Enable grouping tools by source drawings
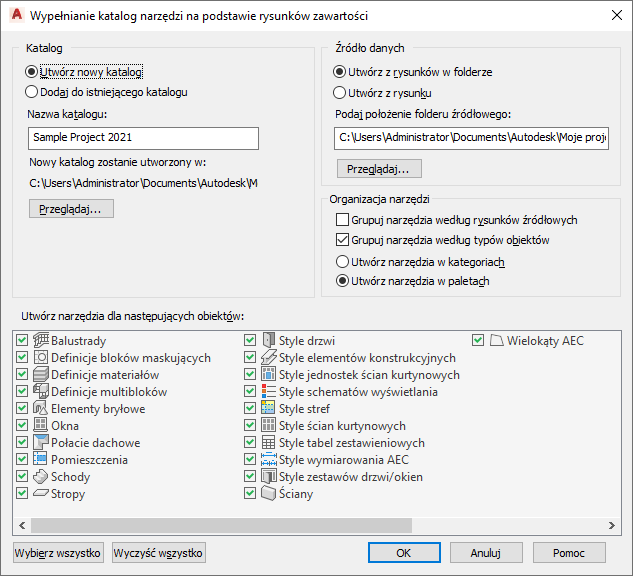The image size is (633, 576). pyautogui.click(x=342, y=220)
